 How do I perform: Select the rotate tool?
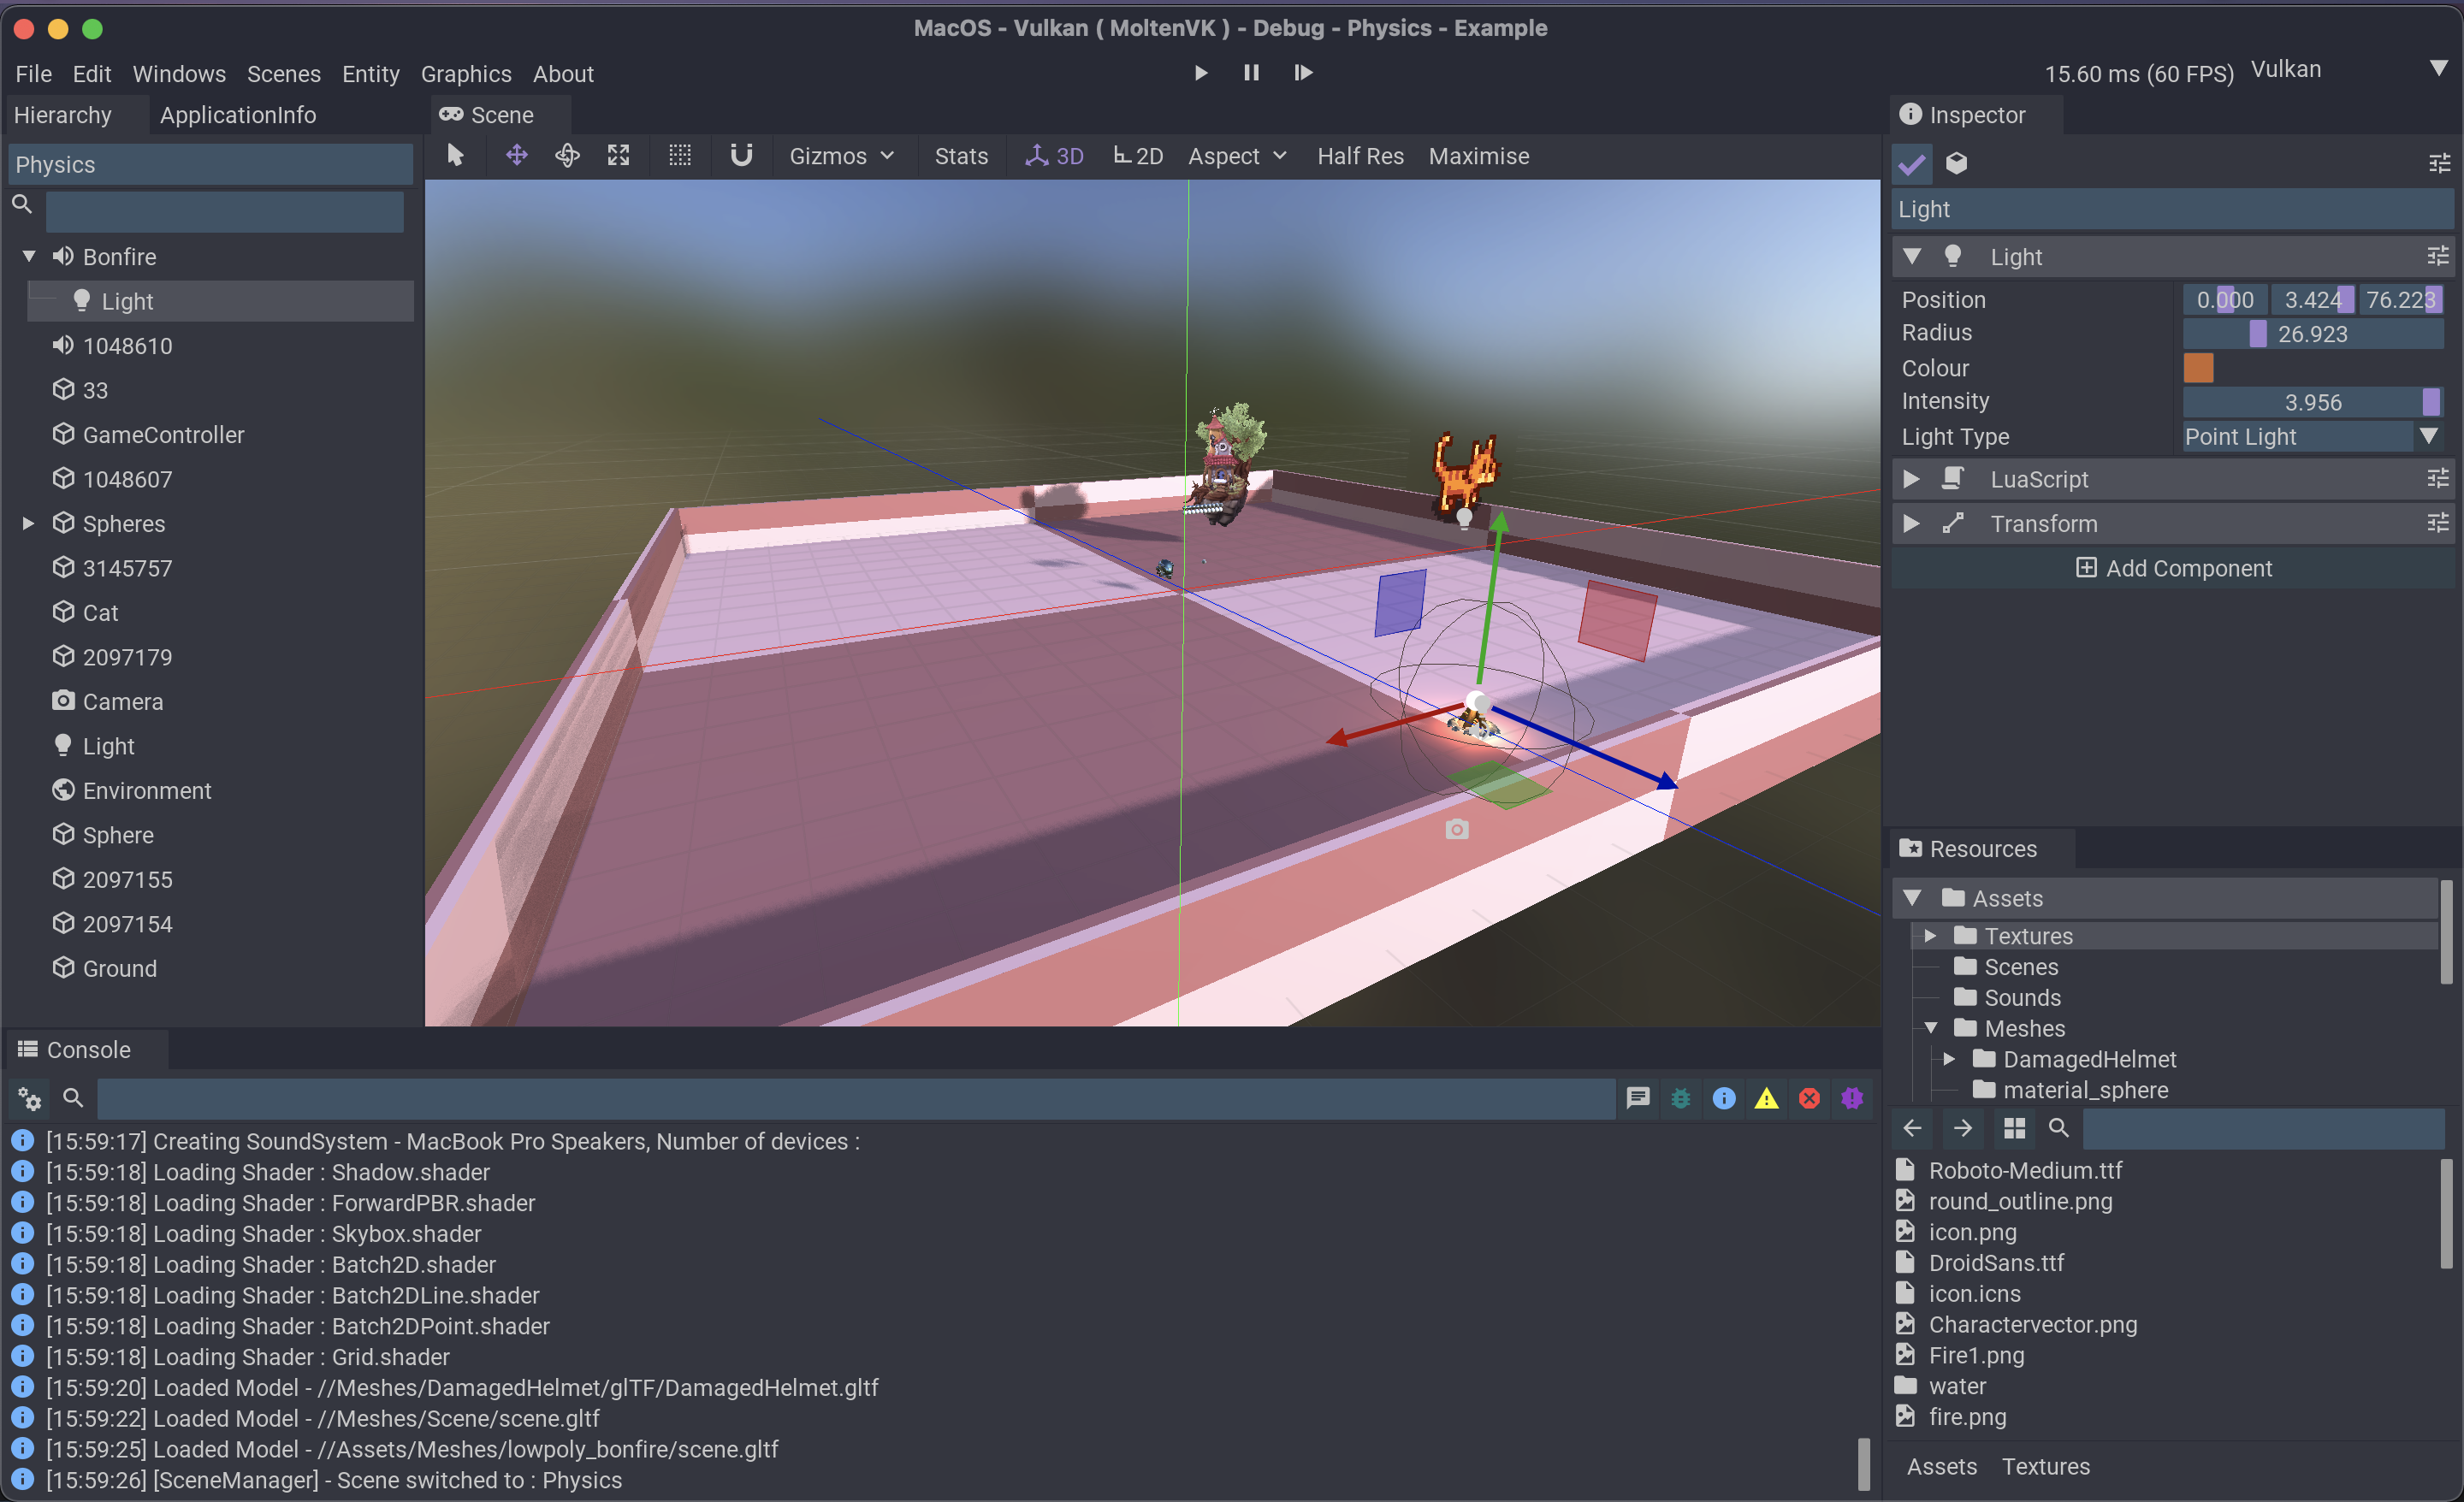click(567, 155)
